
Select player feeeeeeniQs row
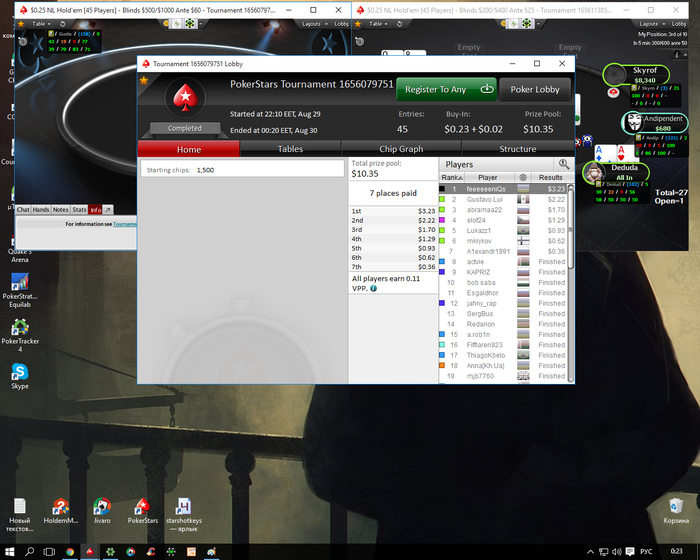coord(503,189)
